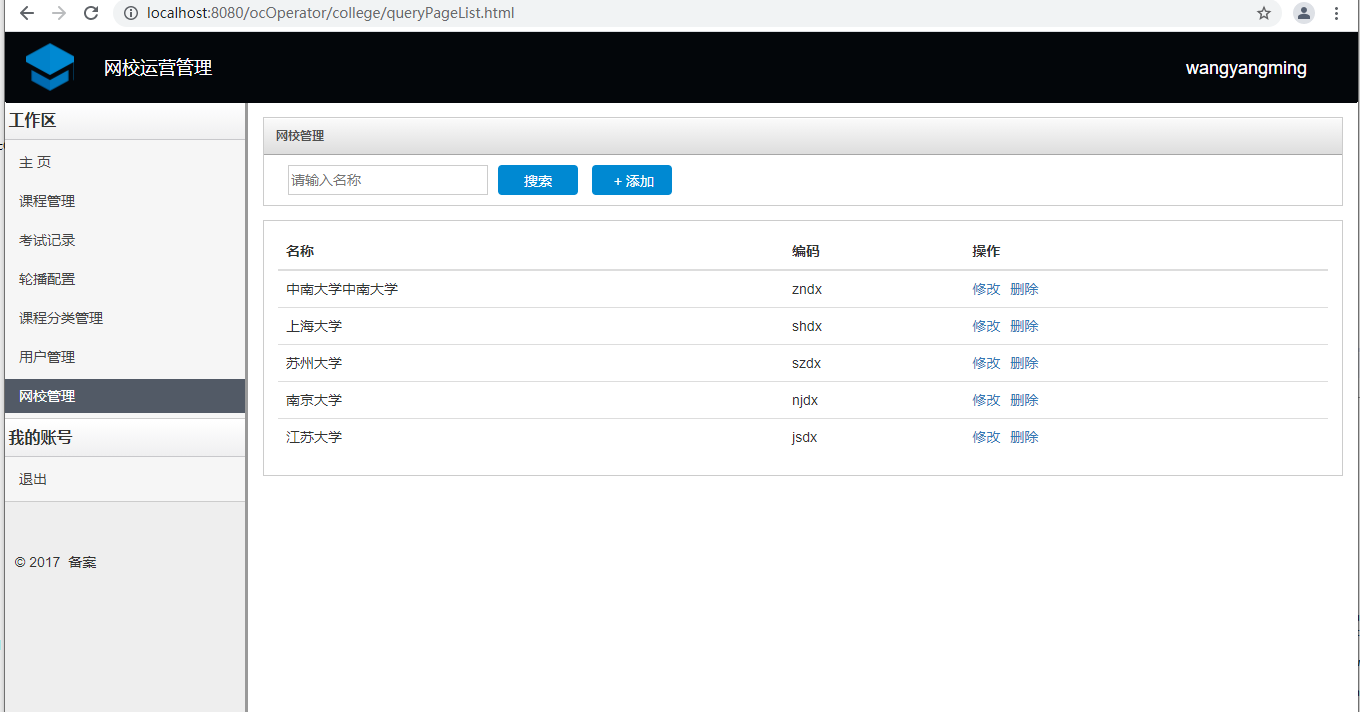Click the 编码 column header

(x=806, y=251)
